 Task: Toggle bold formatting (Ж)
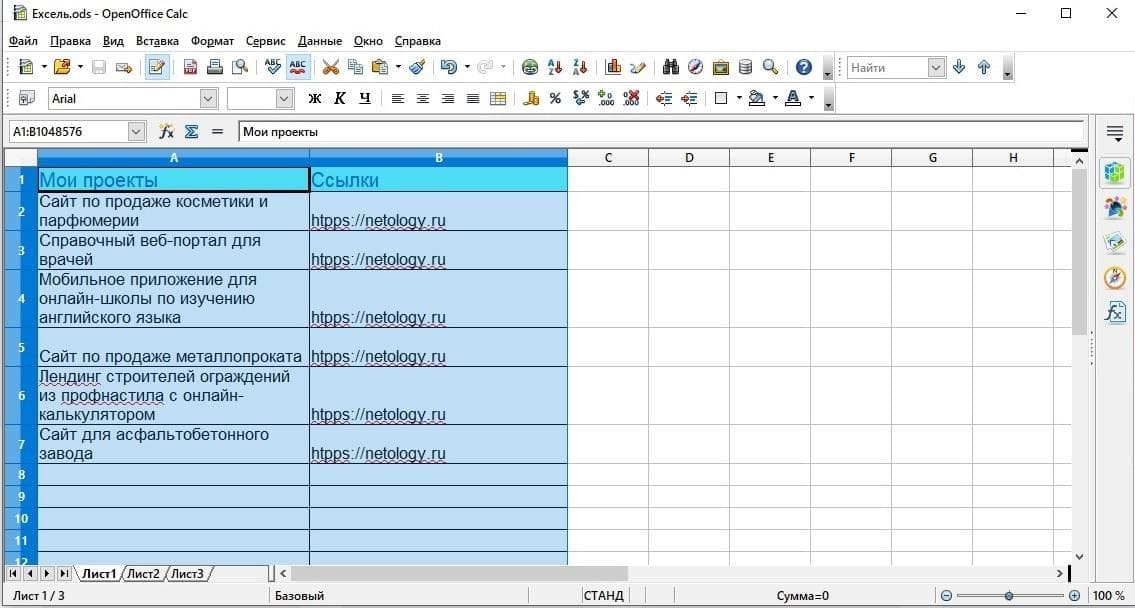(x=315, y=98)
